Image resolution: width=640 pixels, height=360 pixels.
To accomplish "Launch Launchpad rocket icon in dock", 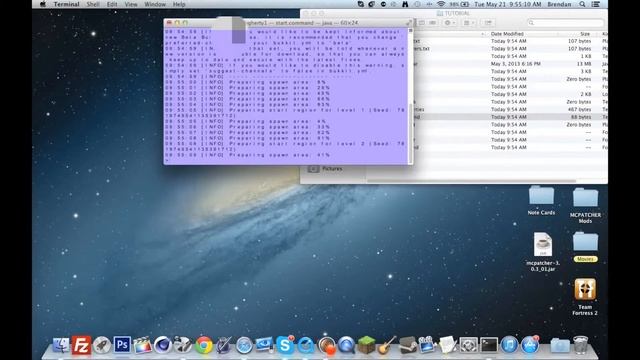I will [x=102, y=345].
